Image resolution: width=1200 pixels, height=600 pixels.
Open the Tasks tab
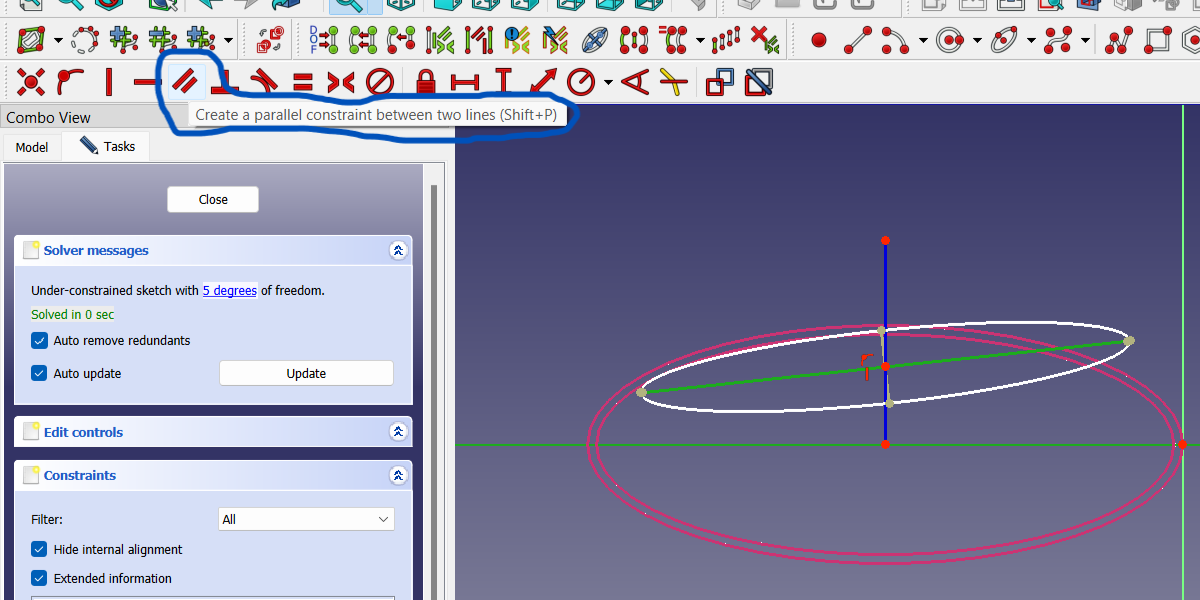pos(105,146)
